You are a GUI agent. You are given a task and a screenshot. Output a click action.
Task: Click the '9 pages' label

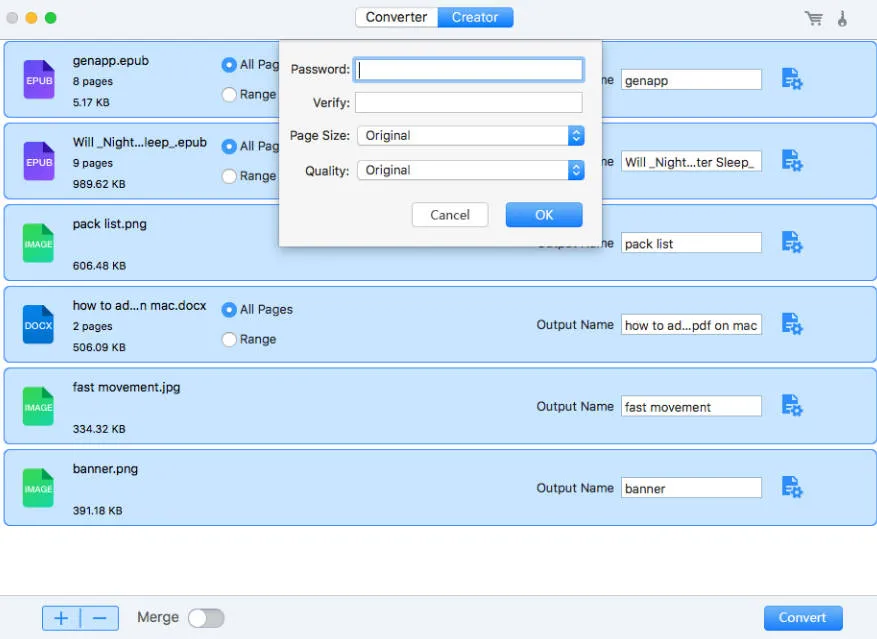(x=92, y=163)
